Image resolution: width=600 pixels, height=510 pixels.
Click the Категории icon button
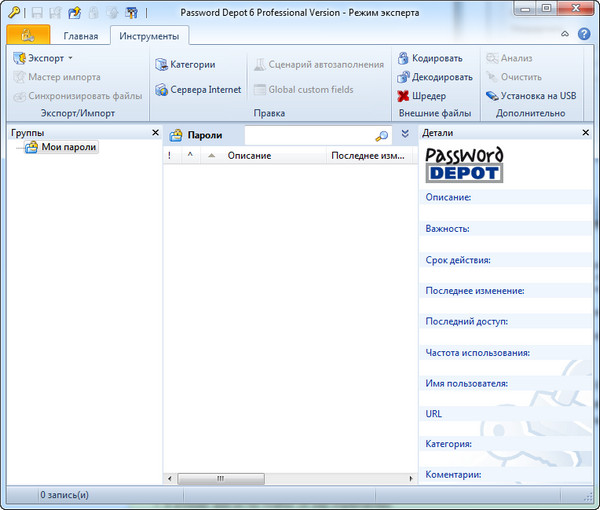[x=185, y=65]
